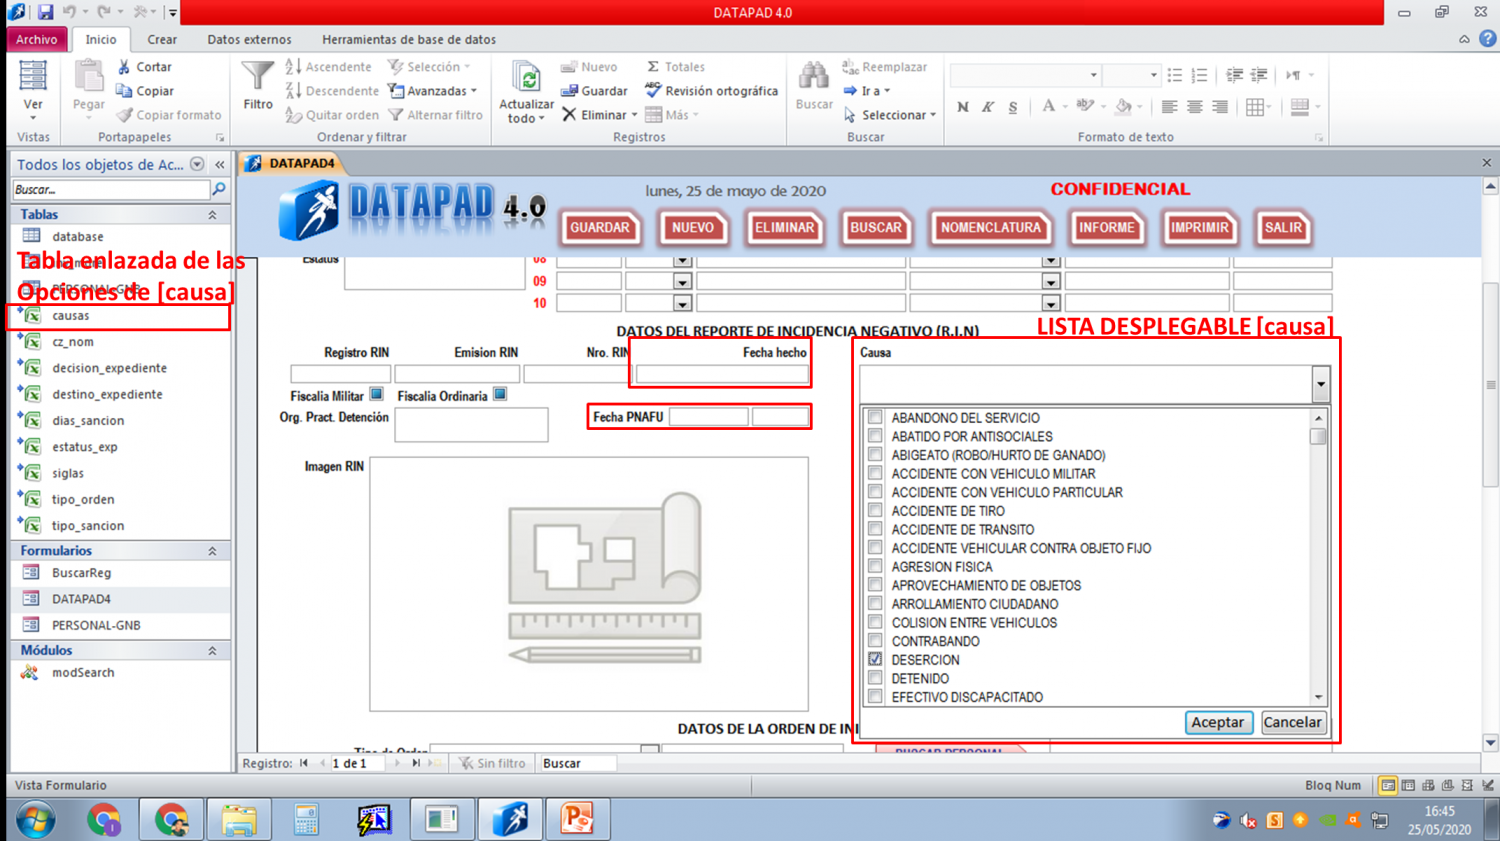Sort records with Ascendente

[x=328, y=67]
